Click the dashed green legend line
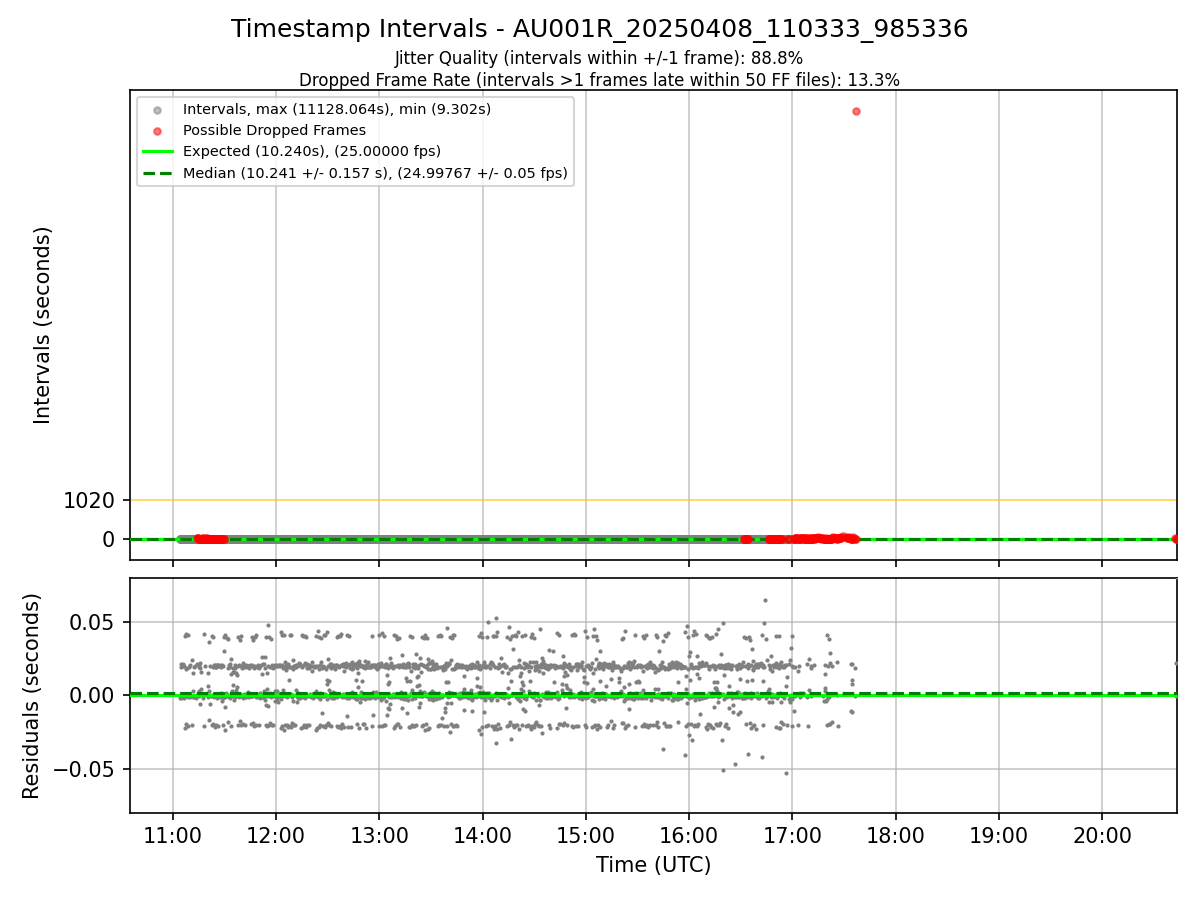The image size is (1200, 900). click(157, 173)
